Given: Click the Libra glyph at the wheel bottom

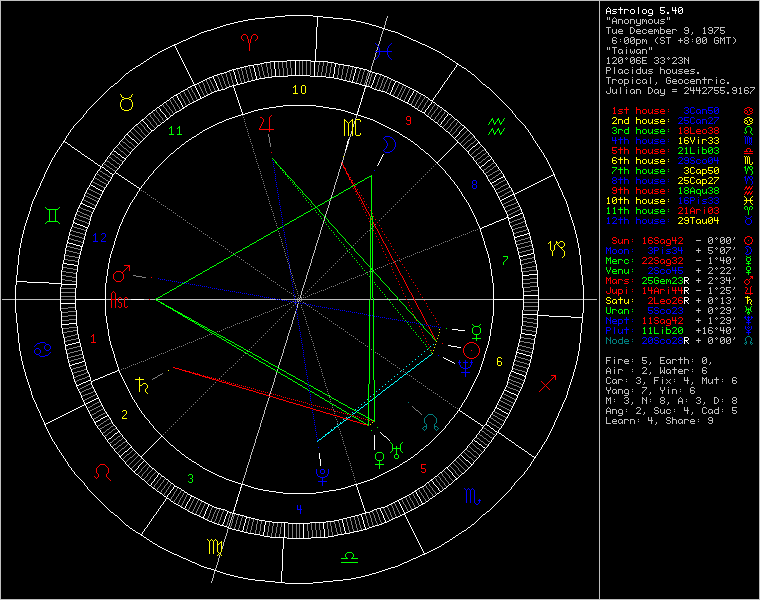Looking at the screenshot, I should coord(349,557).
